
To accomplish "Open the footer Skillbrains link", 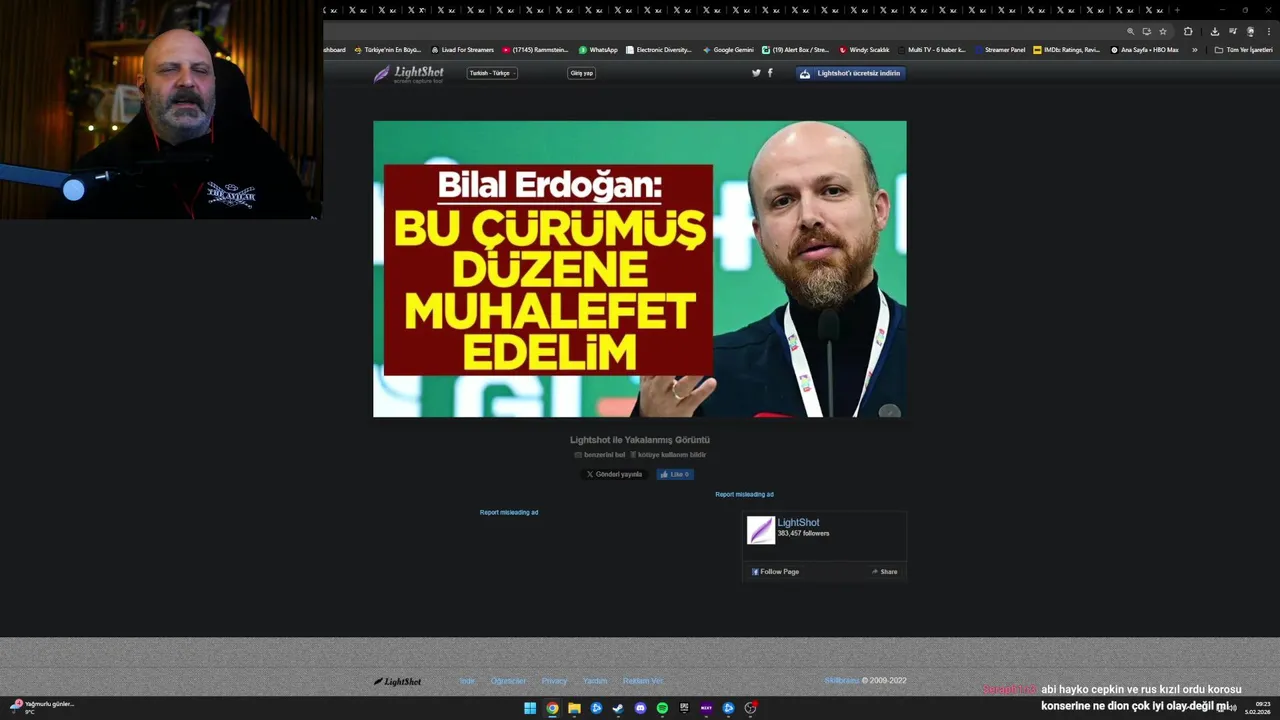I will pos(842,681).
